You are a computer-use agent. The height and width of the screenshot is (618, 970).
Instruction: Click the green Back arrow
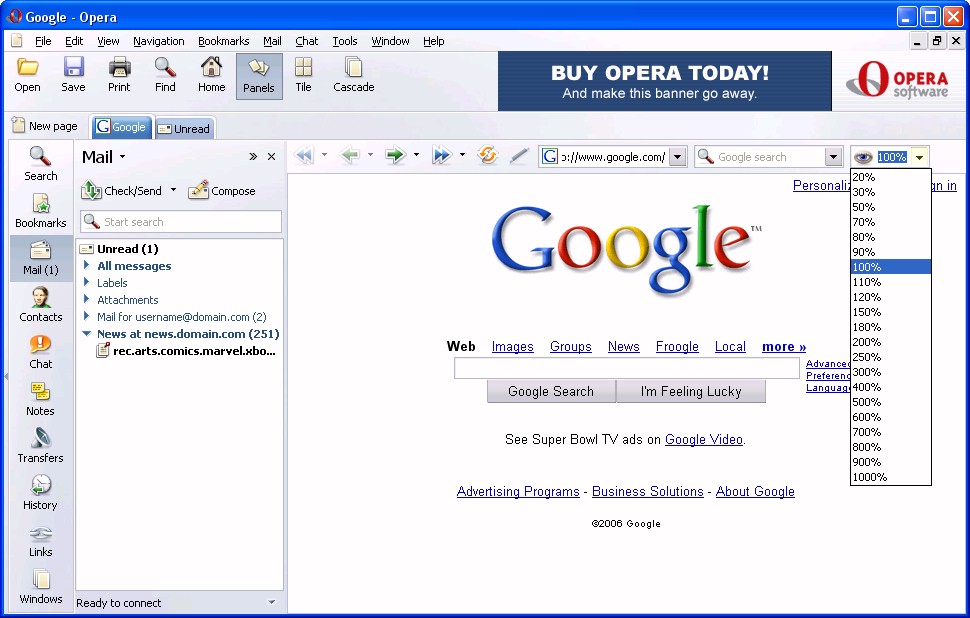coord(350,155)
